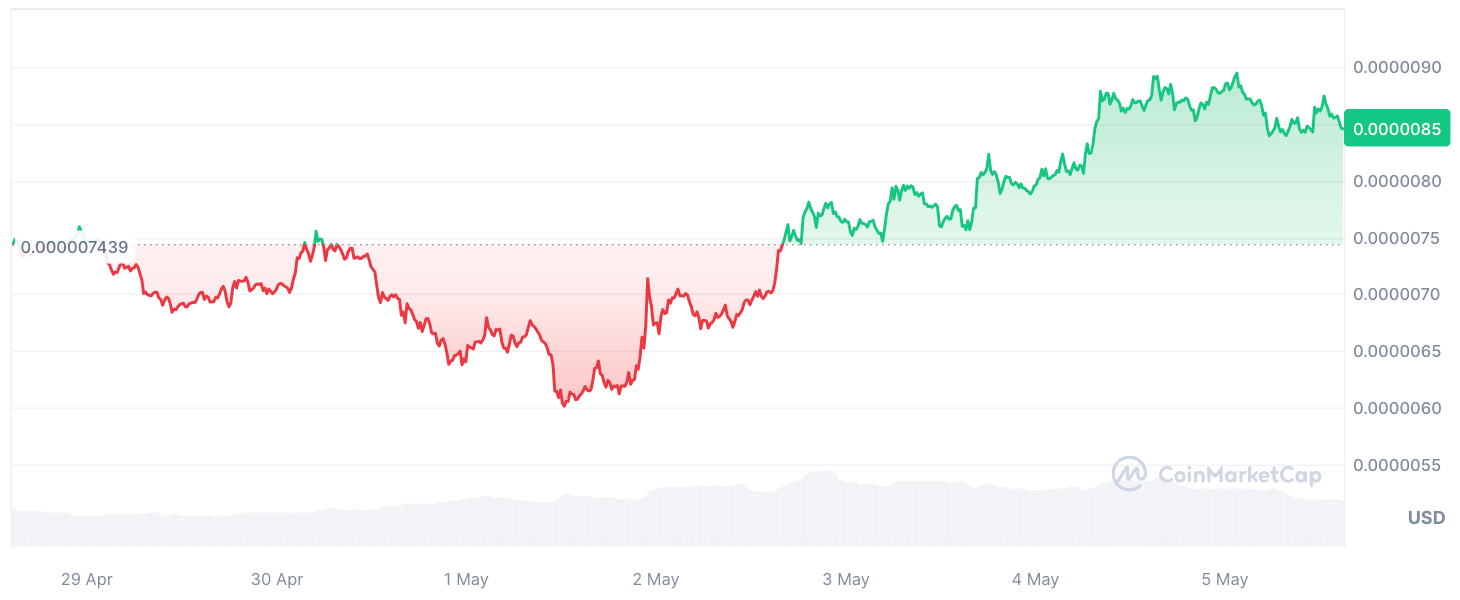Select the 0.0000065 price axis label
Viewport: 1460px width, 600px height.
tap(1397, 351)
